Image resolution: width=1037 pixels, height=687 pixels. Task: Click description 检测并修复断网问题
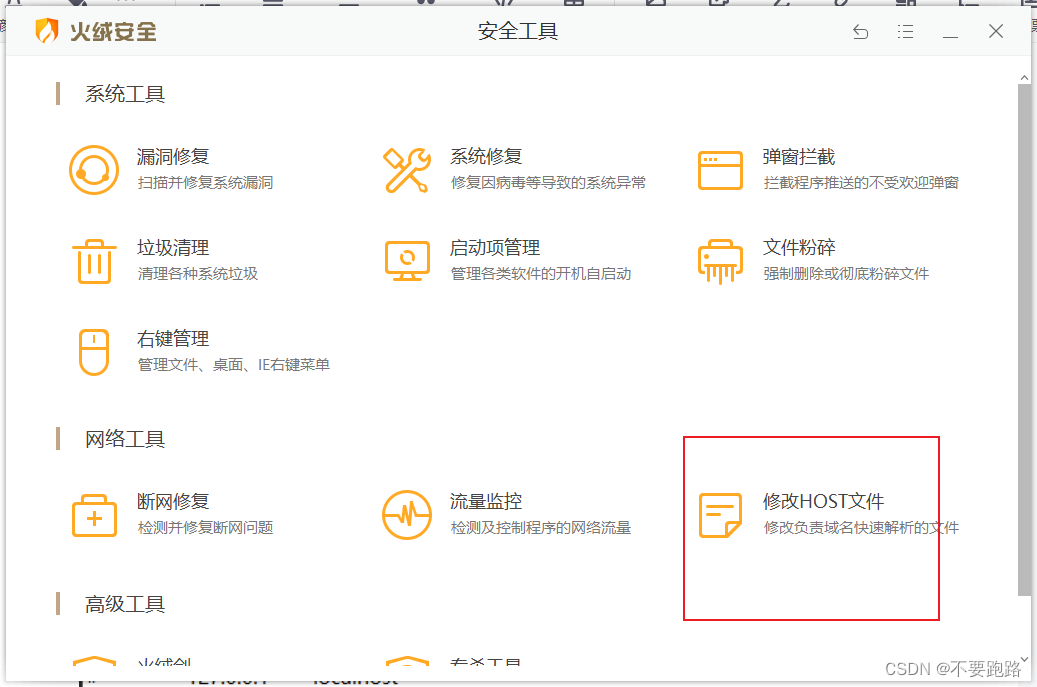pyautogui.click(x=205, y=528)
